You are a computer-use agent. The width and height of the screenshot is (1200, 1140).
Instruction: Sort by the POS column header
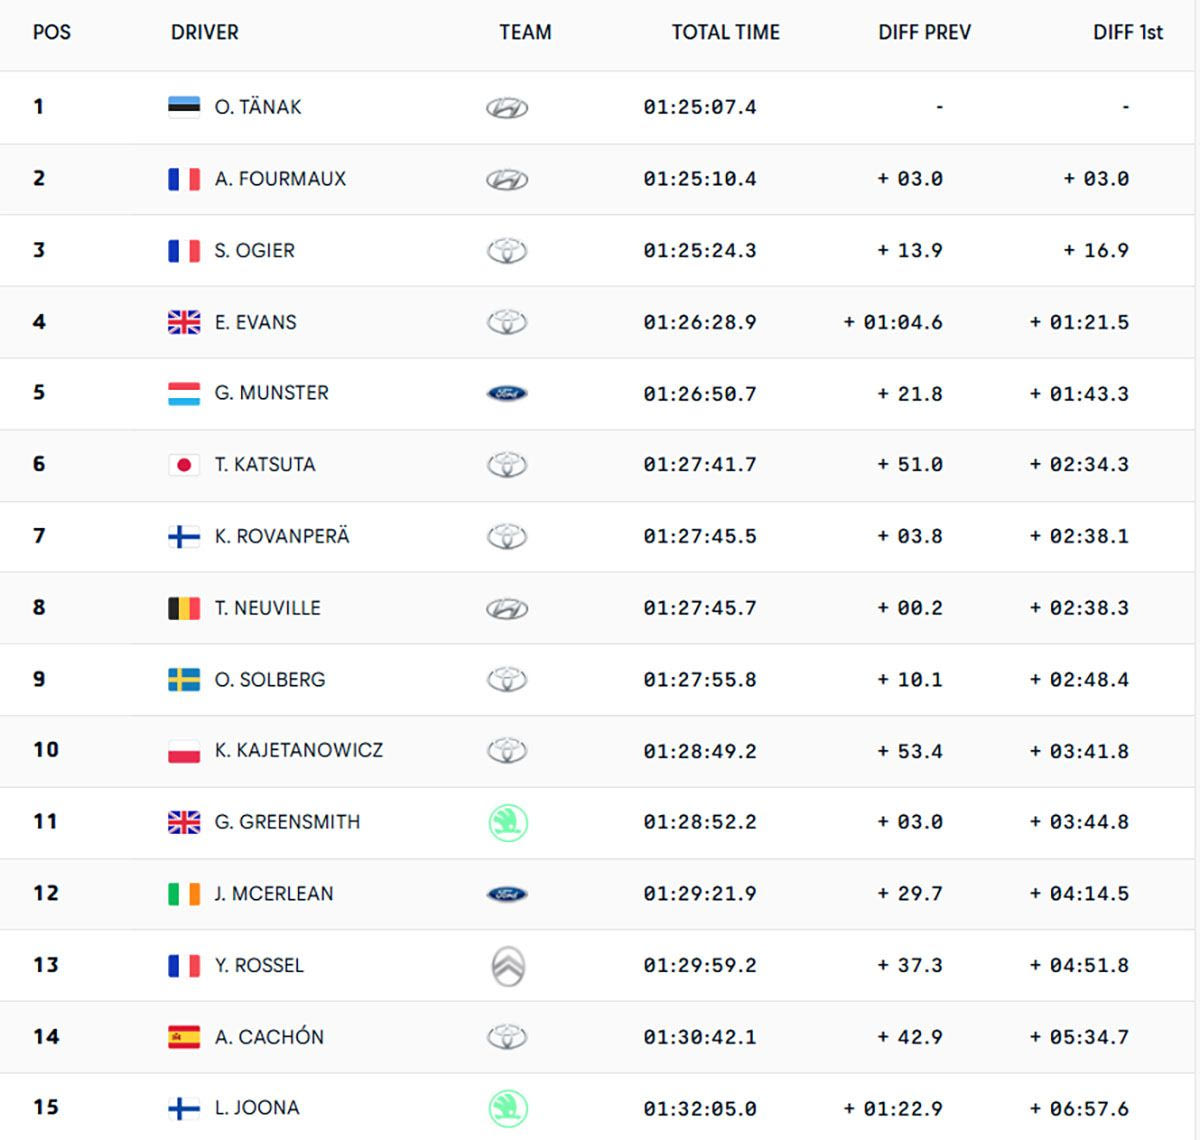point(52,32)
